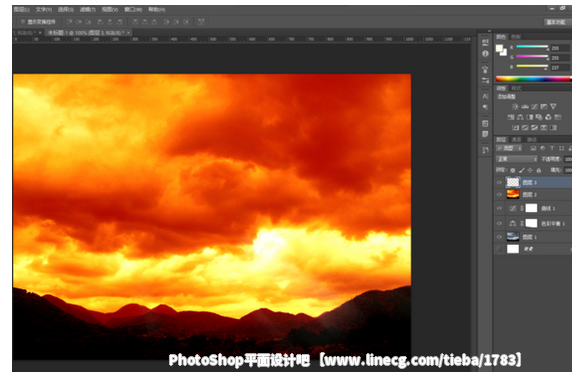
Task: Switch to the 色板 swatches tab
Action: 516,37
